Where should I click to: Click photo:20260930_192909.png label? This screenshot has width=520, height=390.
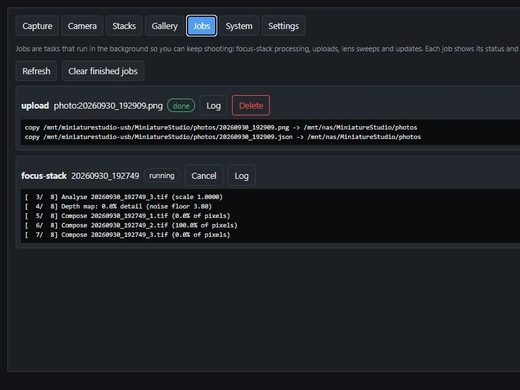[x=108, y=106]
